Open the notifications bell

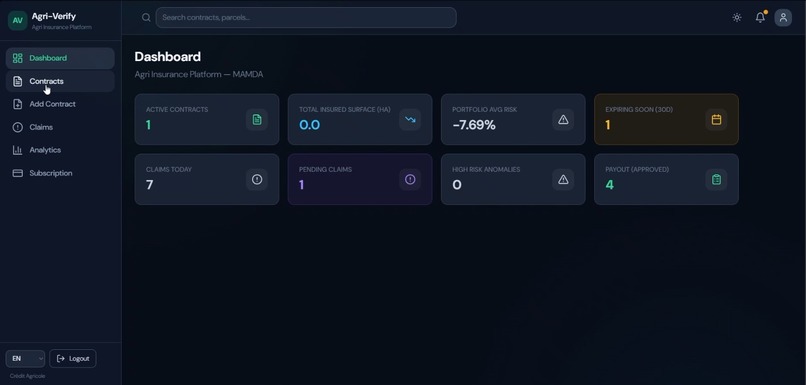(x=760, y=17)
